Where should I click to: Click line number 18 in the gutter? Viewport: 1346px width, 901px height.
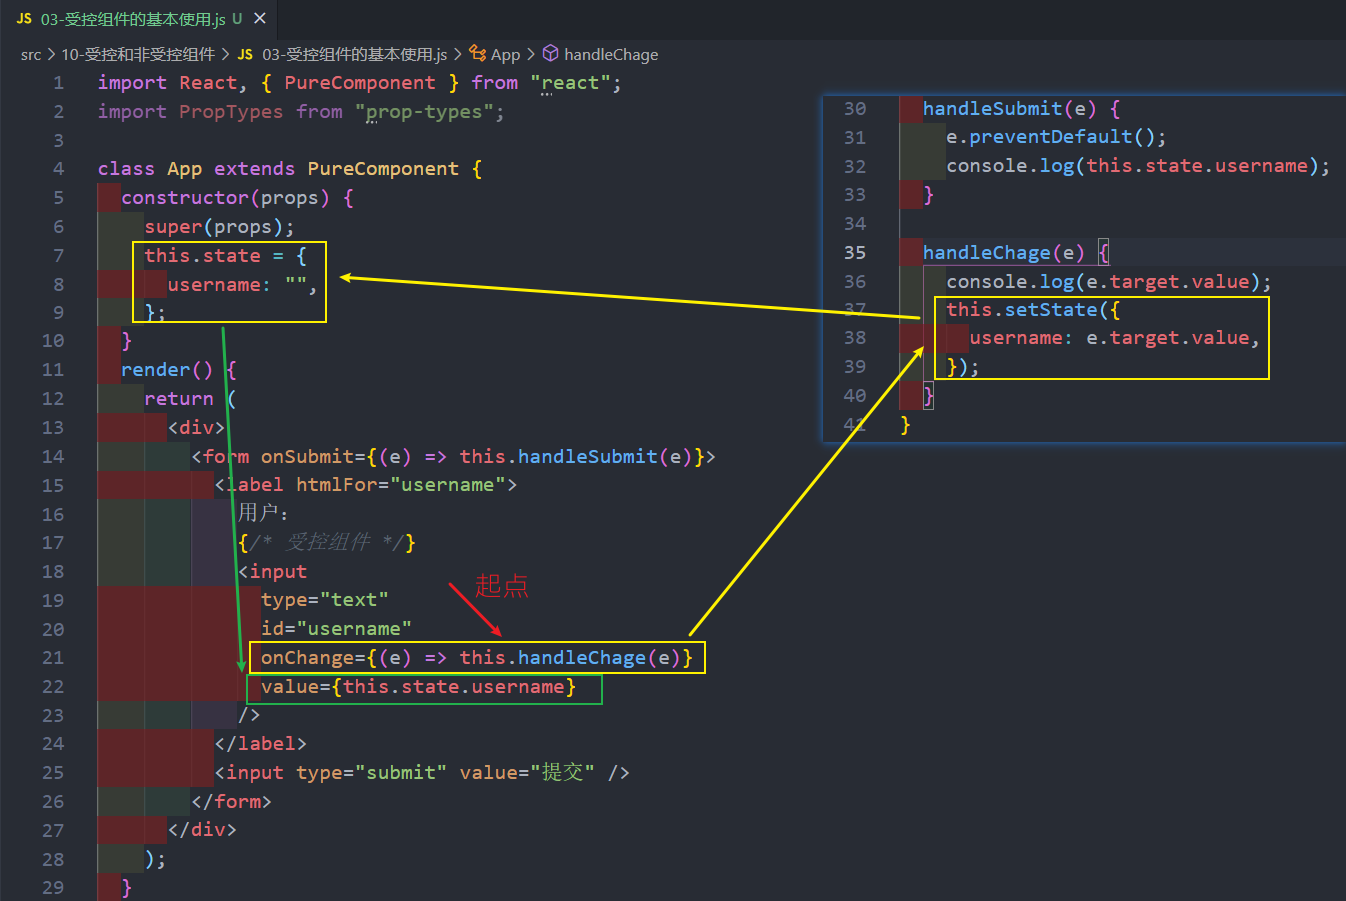pos(53,572)
